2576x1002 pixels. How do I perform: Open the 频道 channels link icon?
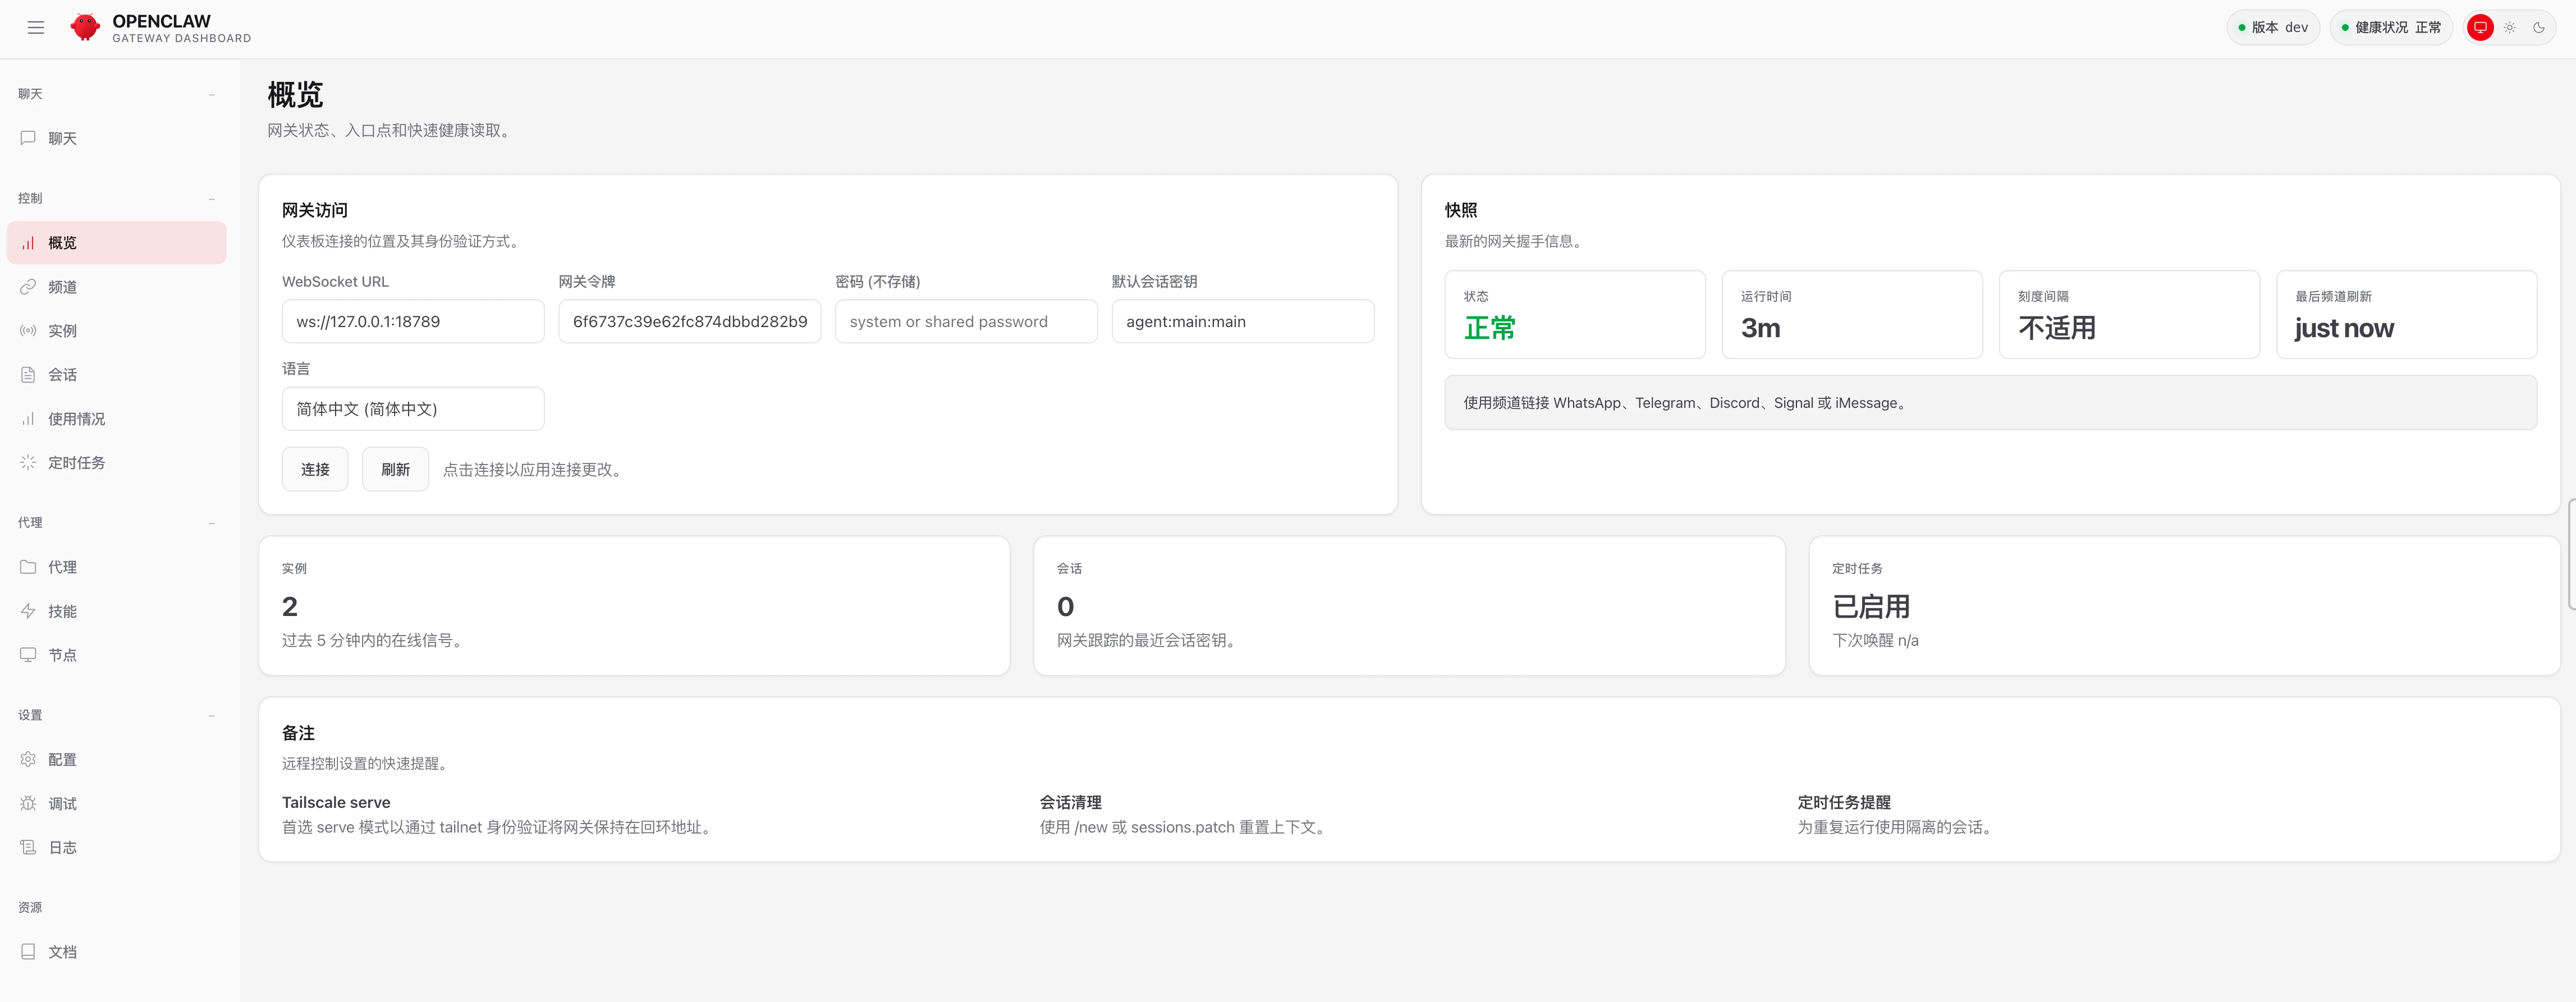(28, 287)
